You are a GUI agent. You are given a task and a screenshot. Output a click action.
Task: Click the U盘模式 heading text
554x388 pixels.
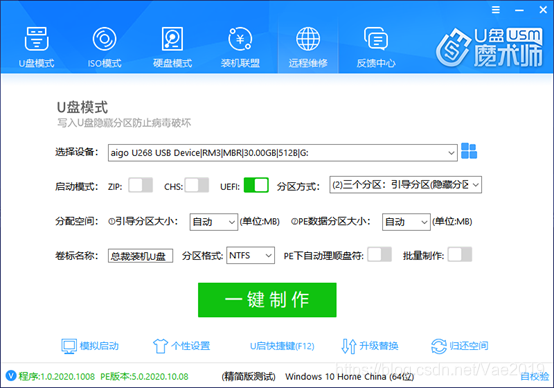pos(82,107)
